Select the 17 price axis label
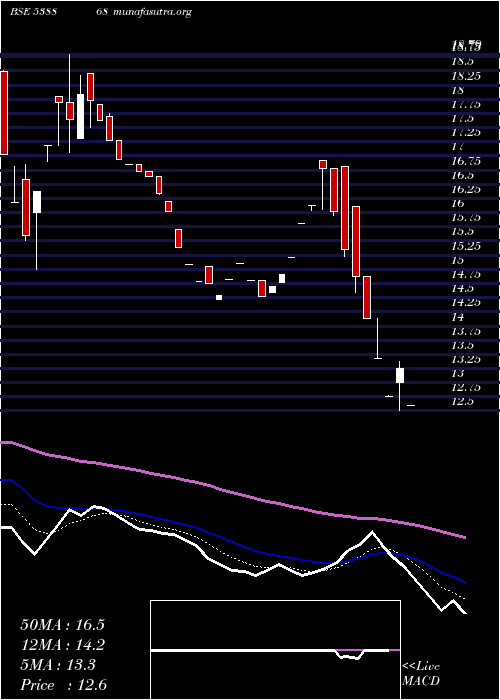This screenshot has width=500, height=700. pyautogui.click(x=458, y=147)
